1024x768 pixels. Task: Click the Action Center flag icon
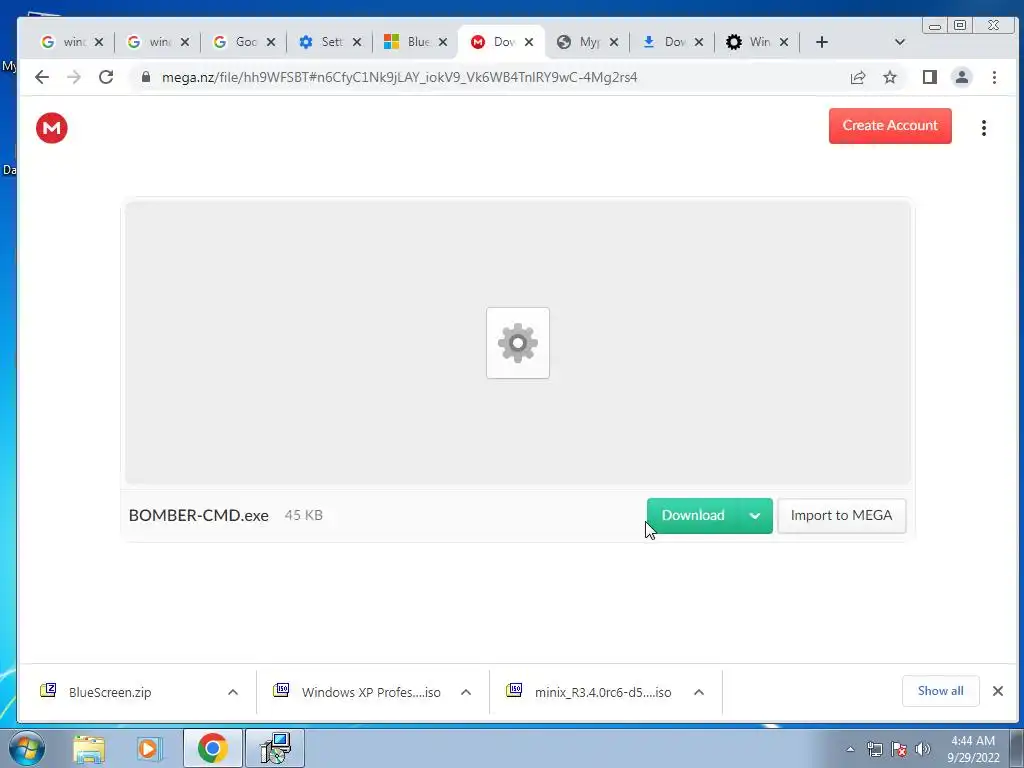[x=899, y=749]
